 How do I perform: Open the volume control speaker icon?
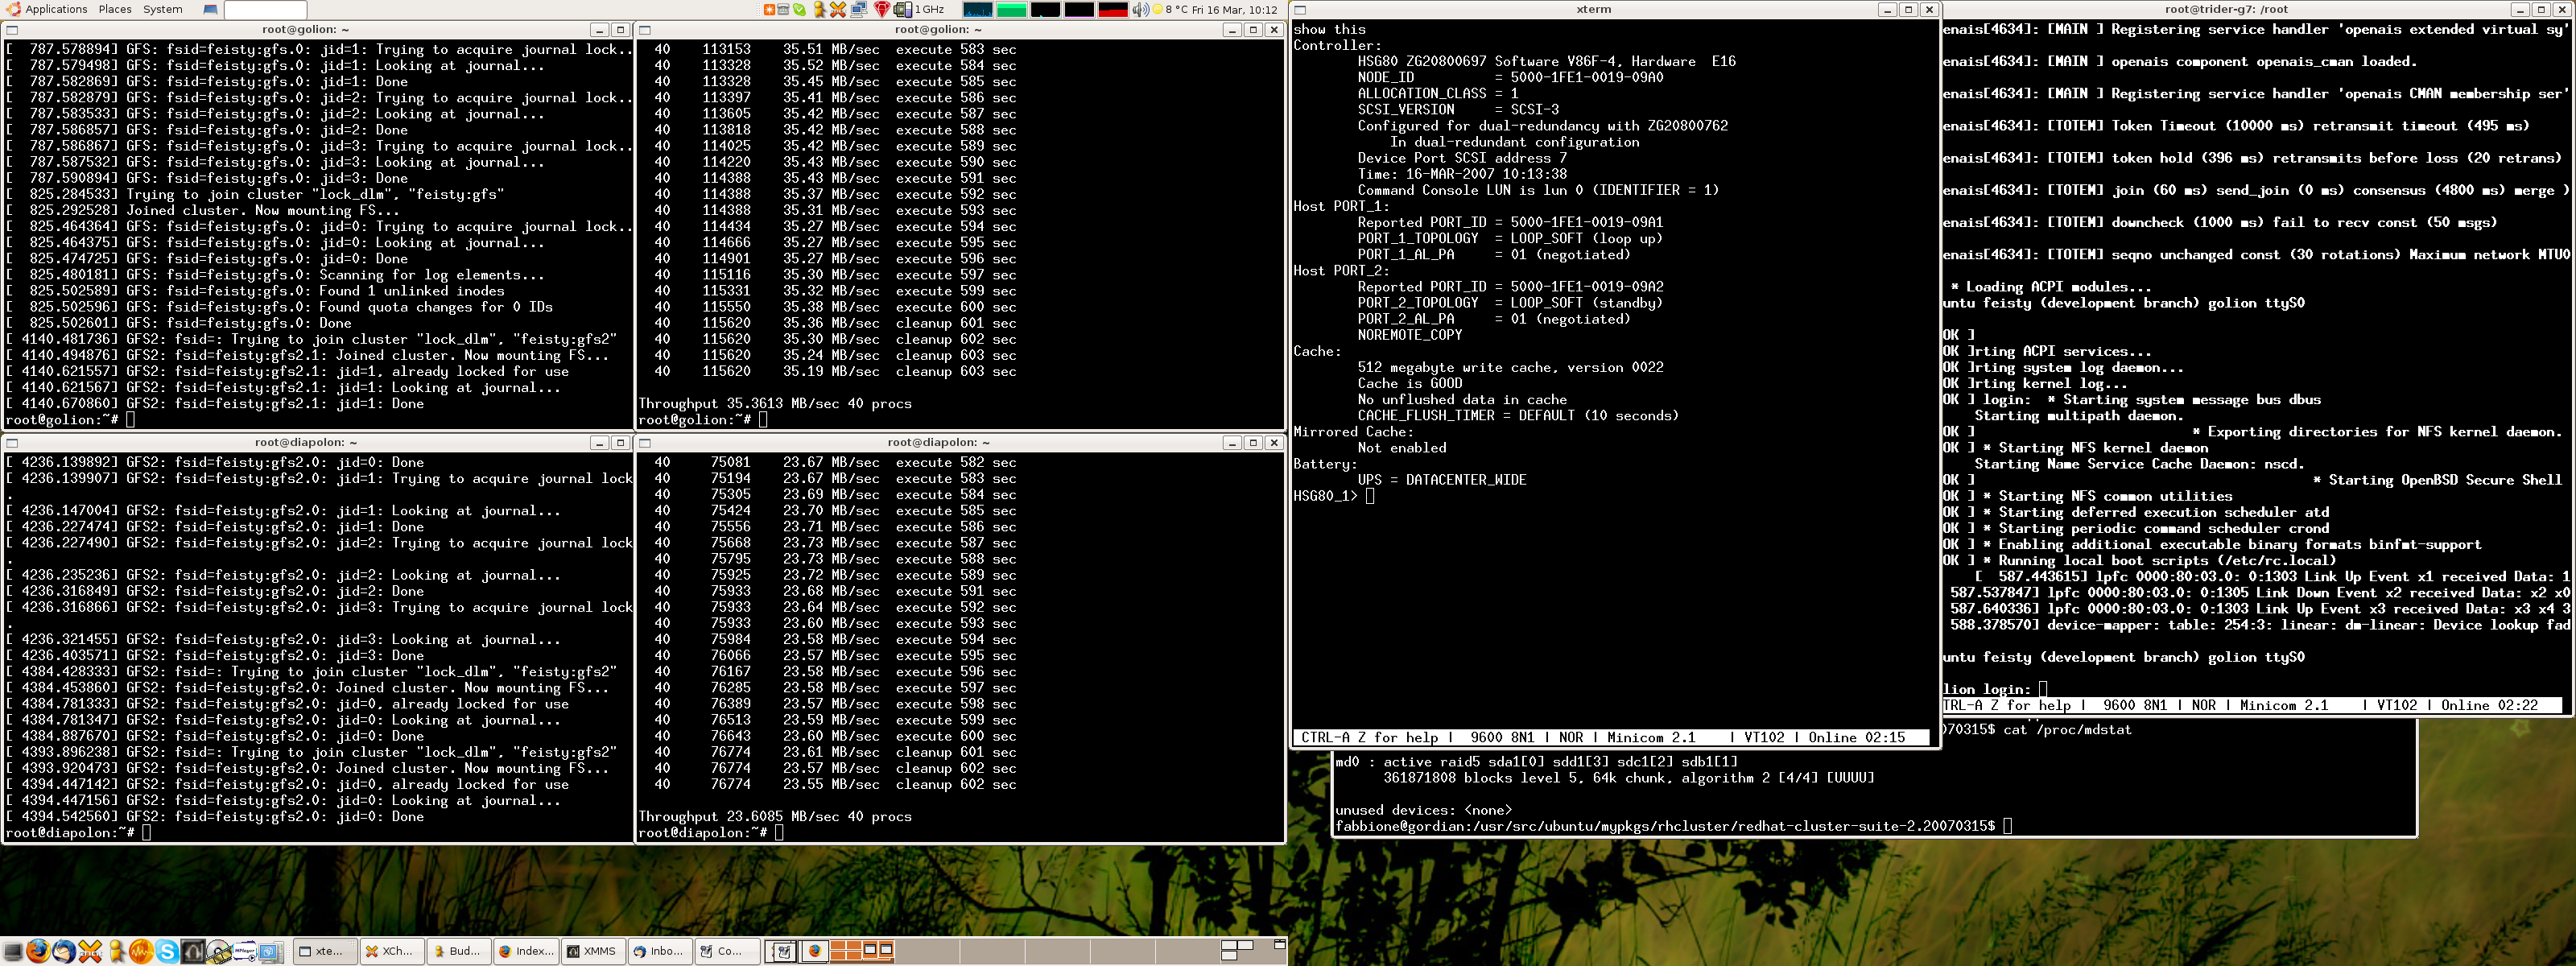click(x=1141, y=10)
